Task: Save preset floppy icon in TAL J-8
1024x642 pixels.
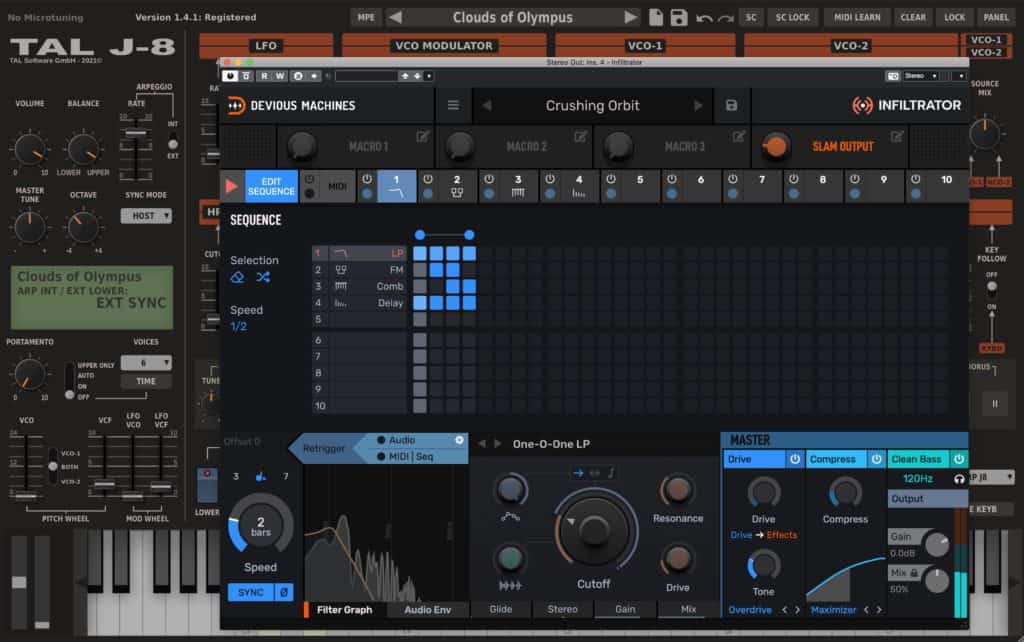Action: coord(679,18)
